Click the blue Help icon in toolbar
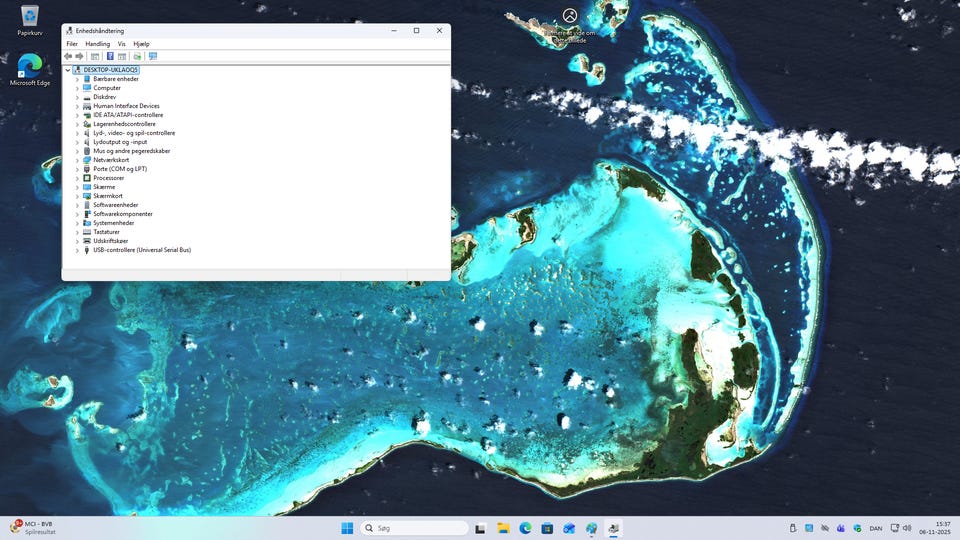960x540 pixels. pyautogui.click(x=110, y=56)
